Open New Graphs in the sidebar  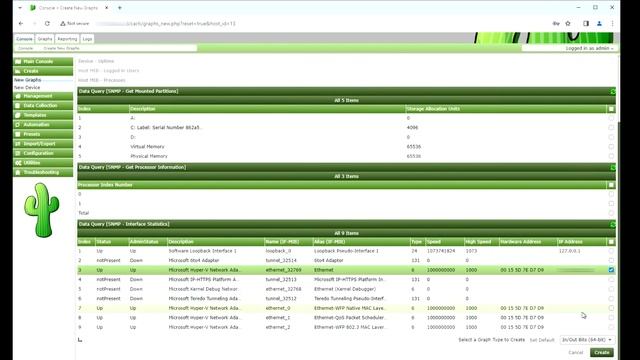[x=28, y=80]
